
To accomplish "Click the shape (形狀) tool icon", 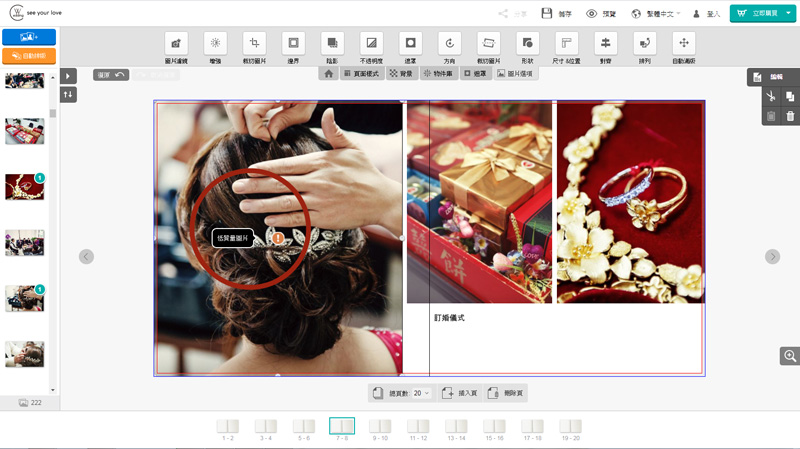I will point(526,43).
